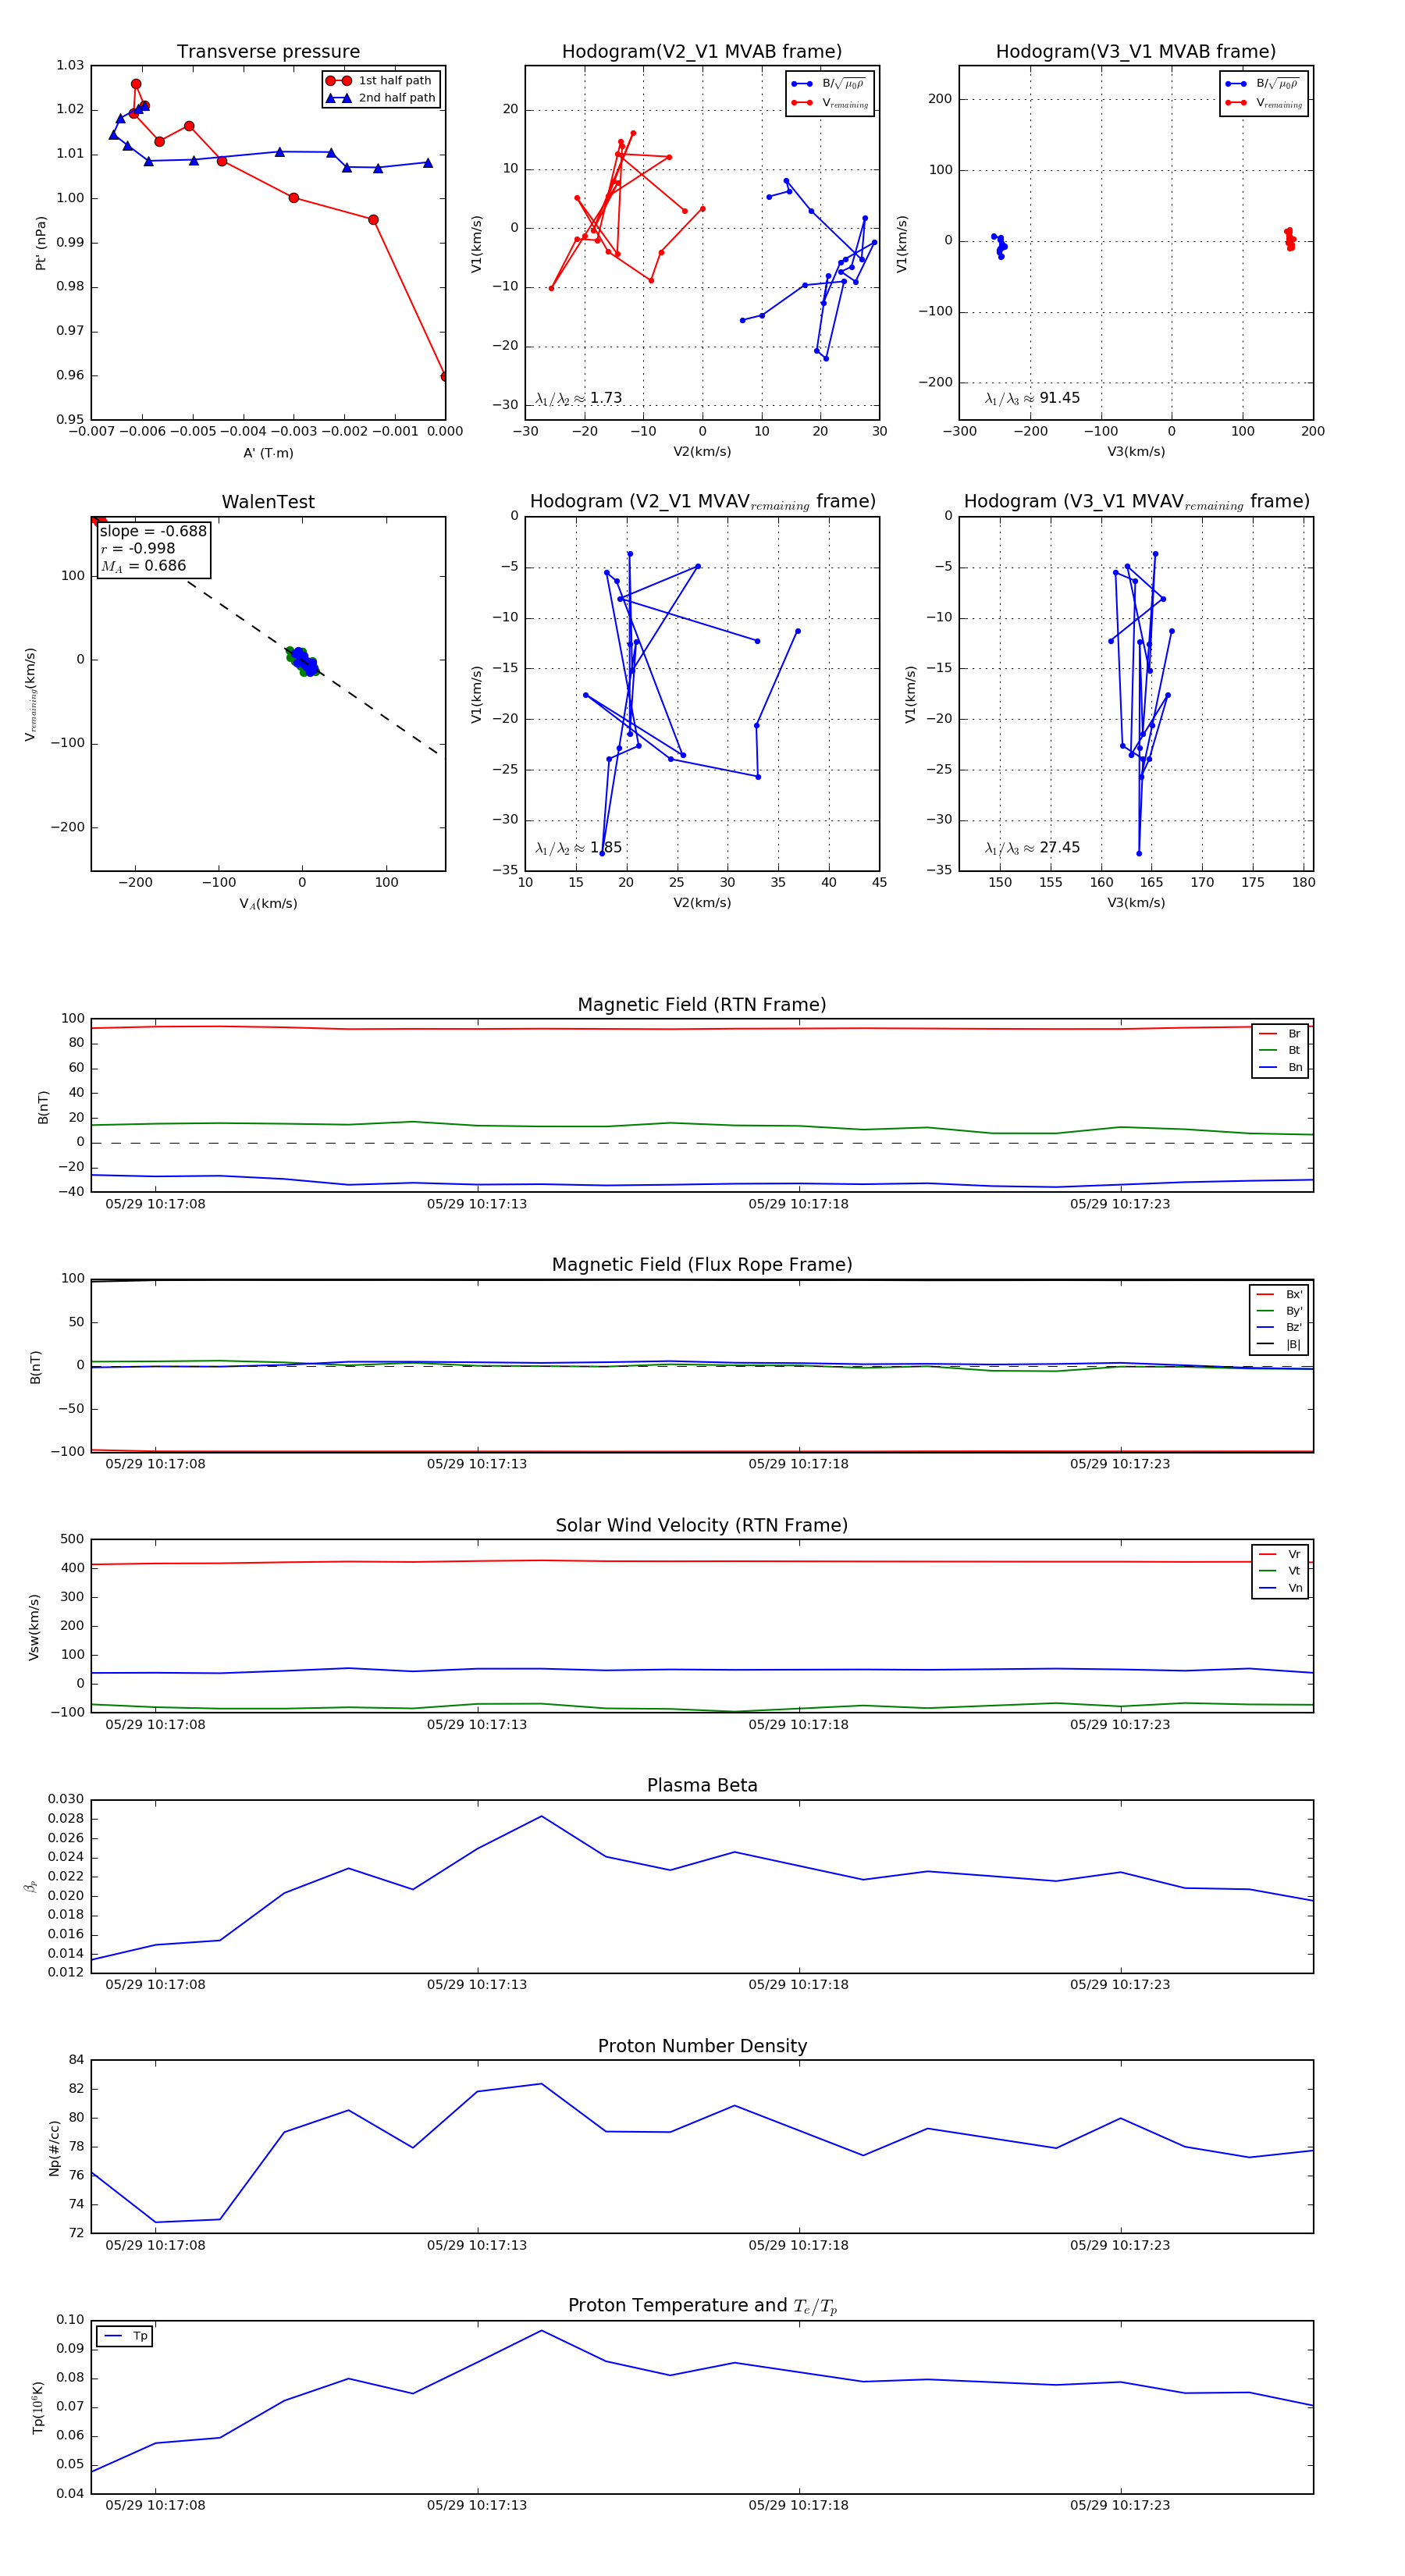Select the "By'" legend entry
This screenshot has height=2576, width=1405.
1279,1311
